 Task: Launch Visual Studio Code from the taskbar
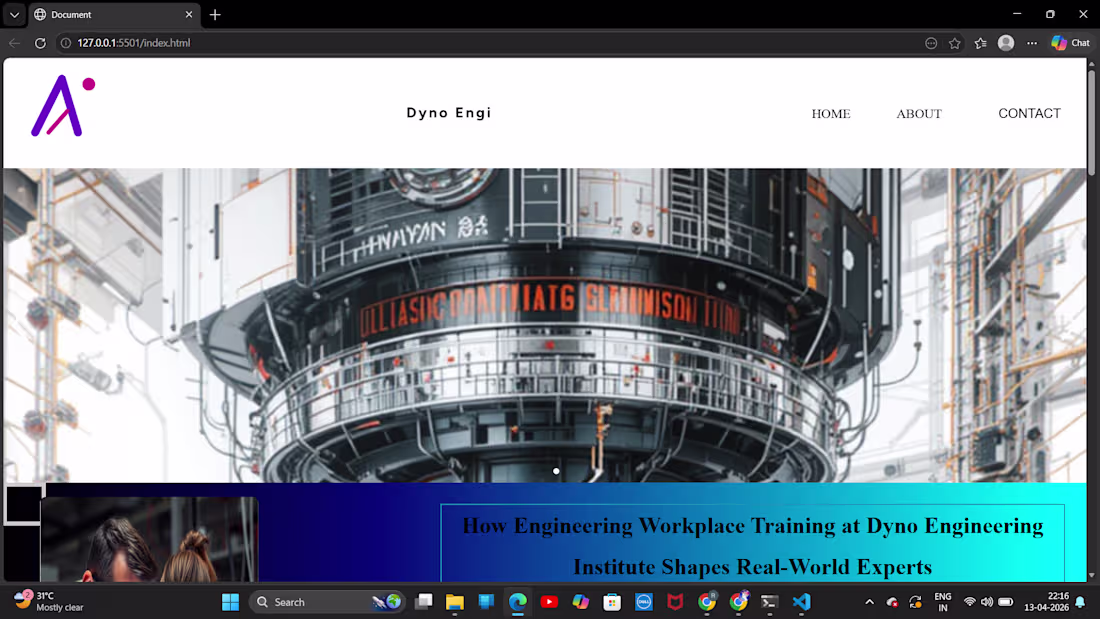click(x=801, y=601)
